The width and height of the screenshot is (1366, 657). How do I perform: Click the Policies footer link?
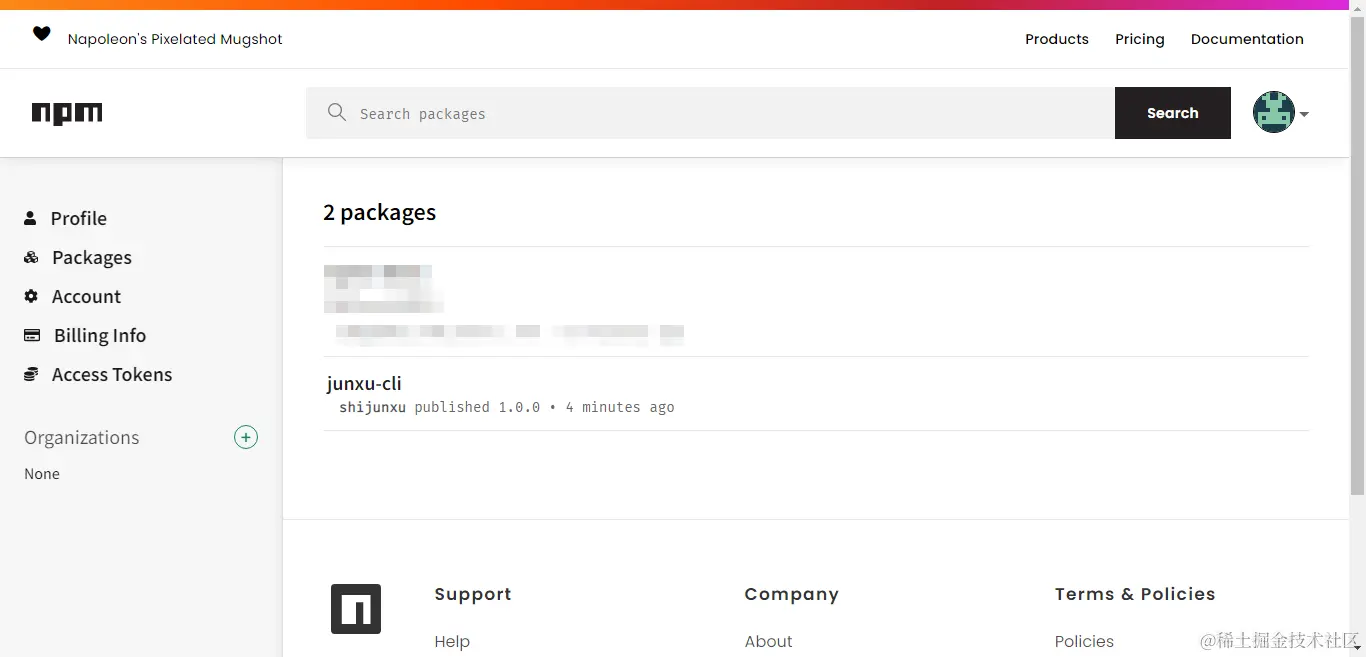click(1084, 641)
